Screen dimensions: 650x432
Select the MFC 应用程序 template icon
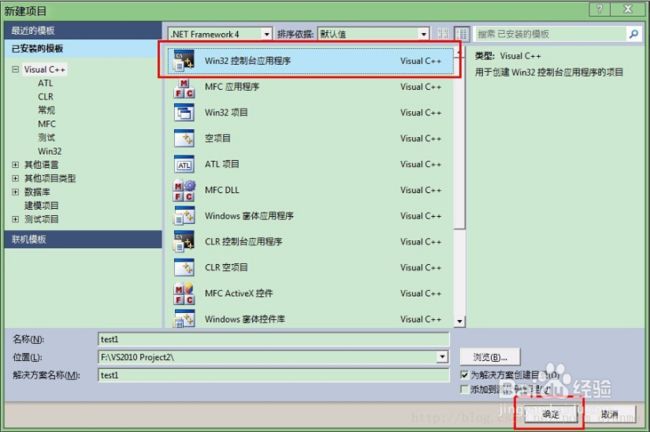[x=184, y=87]
